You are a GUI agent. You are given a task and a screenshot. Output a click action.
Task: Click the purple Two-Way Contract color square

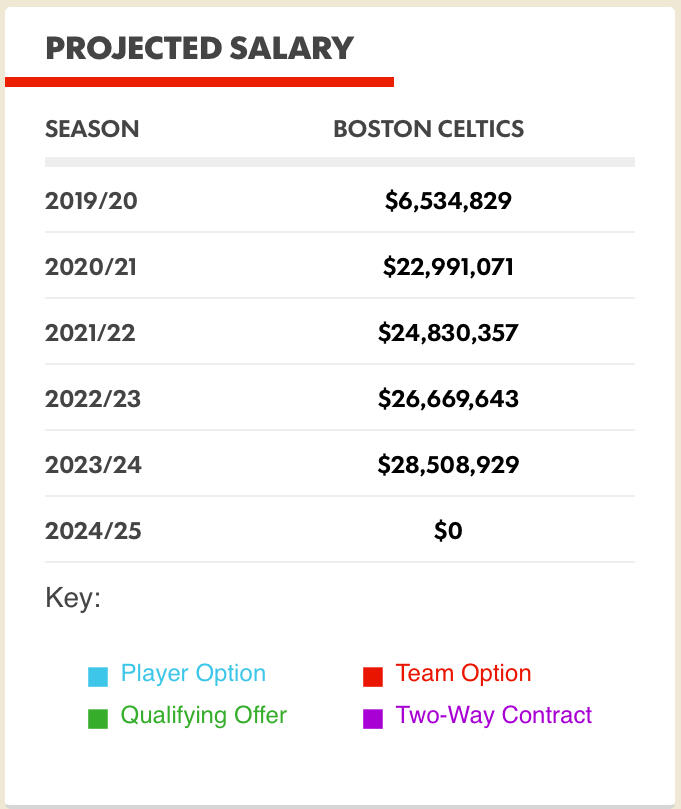[373, 718]
